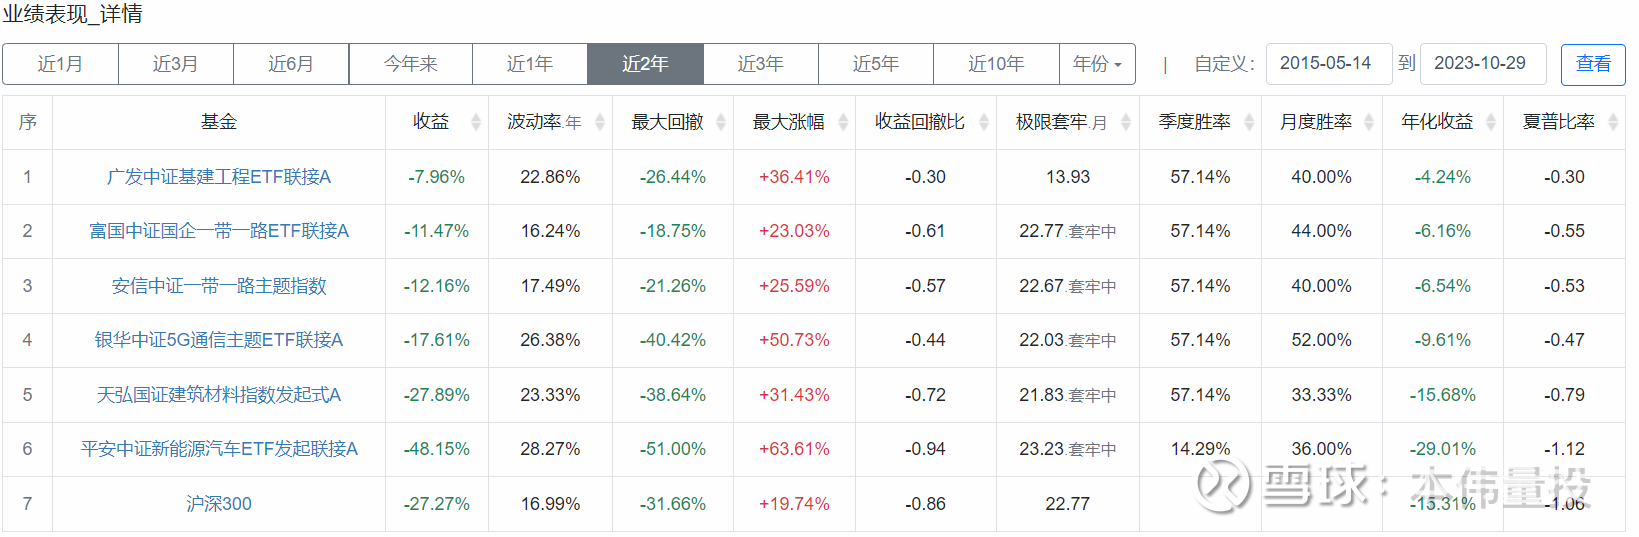Image resolution: width=1639 pixels, height=537 pixels.
Task: Click start date field 2015-05-14
Action: 1328,63
